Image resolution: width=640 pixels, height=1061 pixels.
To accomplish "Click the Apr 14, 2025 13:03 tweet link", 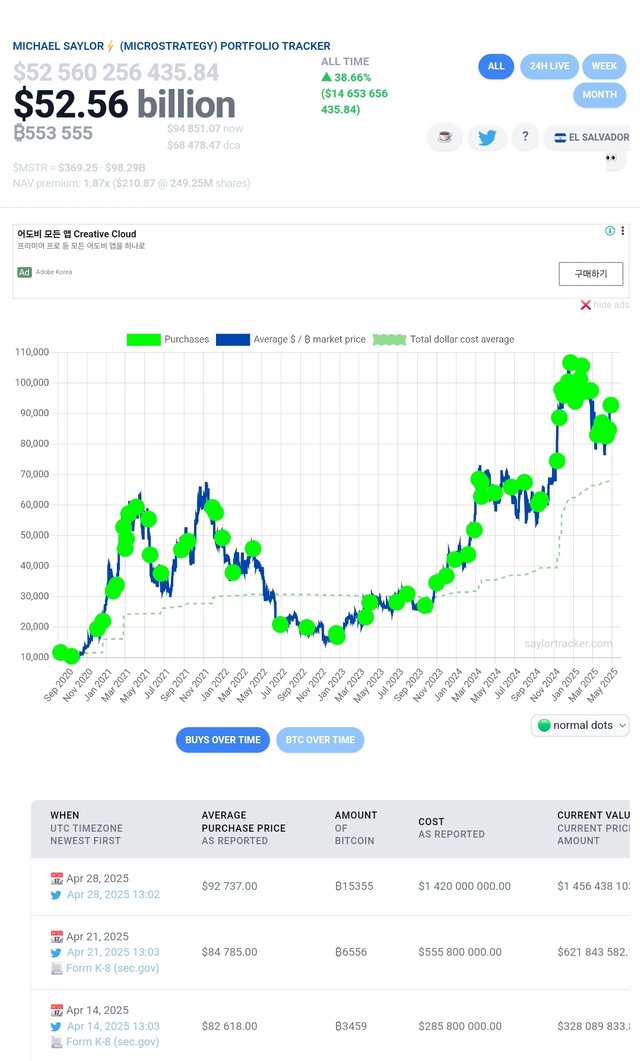I will (113, 1026).
